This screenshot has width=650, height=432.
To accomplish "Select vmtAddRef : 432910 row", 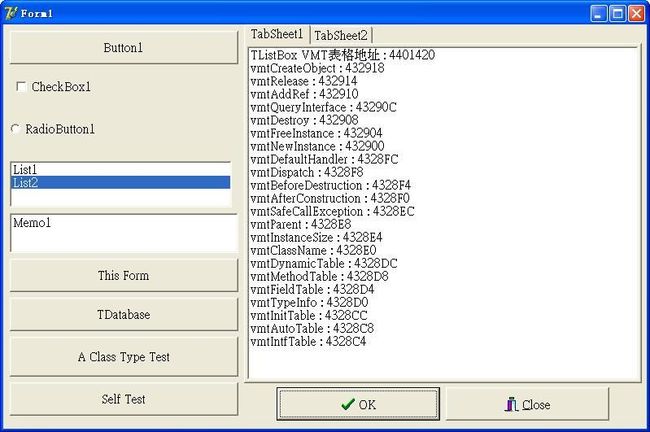I will (443, 94).
